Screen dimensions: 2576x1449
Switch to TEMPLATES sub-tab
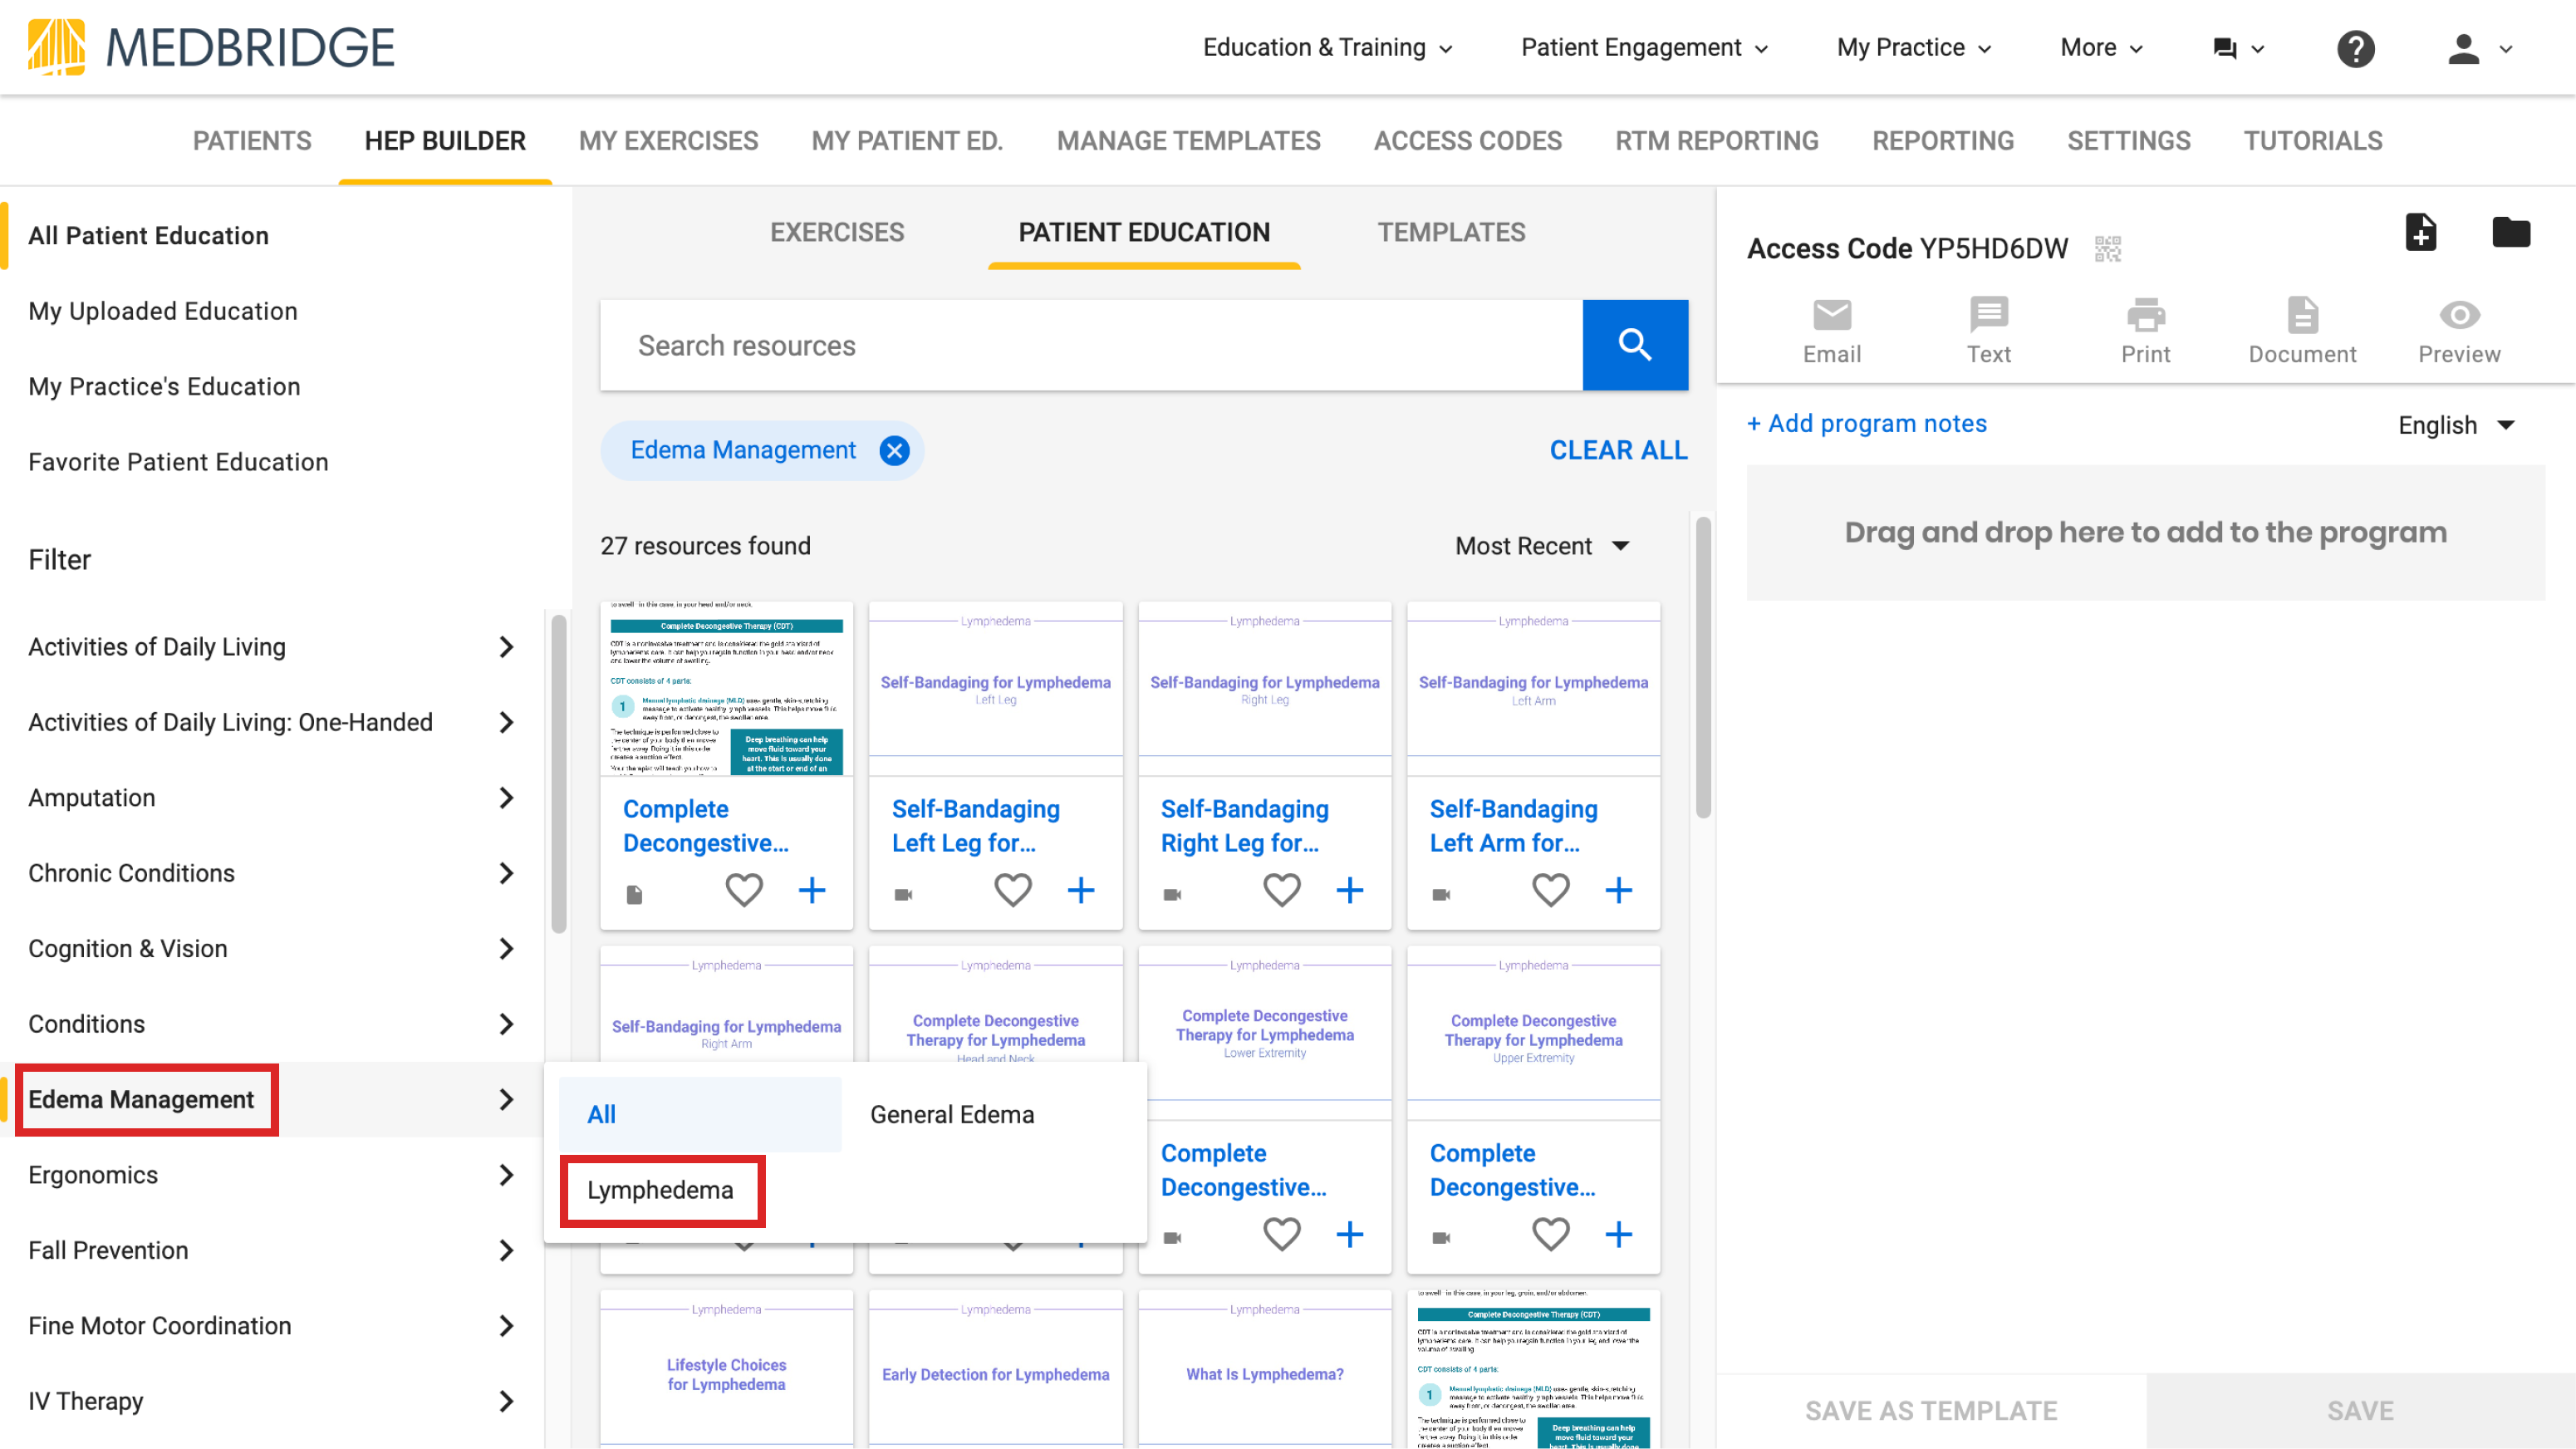tap(1450, 233)
